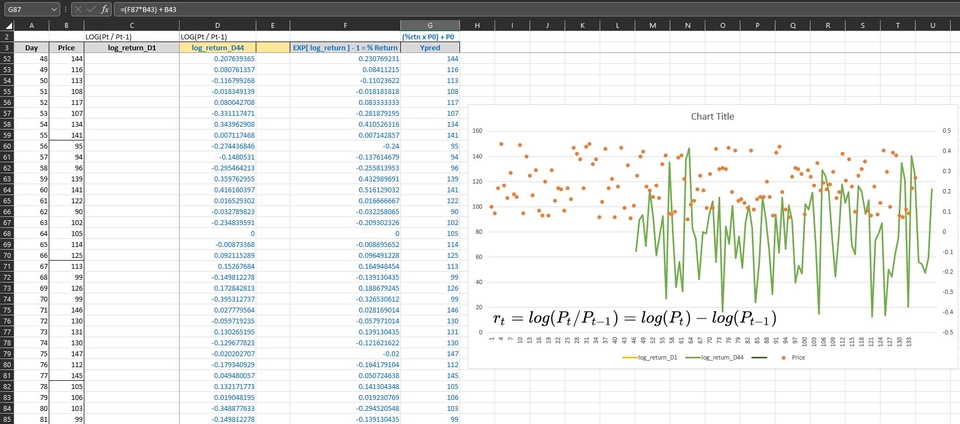Select row header 85
Image resolution: width=960 pixels, height=424 pixels.
pyautogui.click(x=7, y=419)
